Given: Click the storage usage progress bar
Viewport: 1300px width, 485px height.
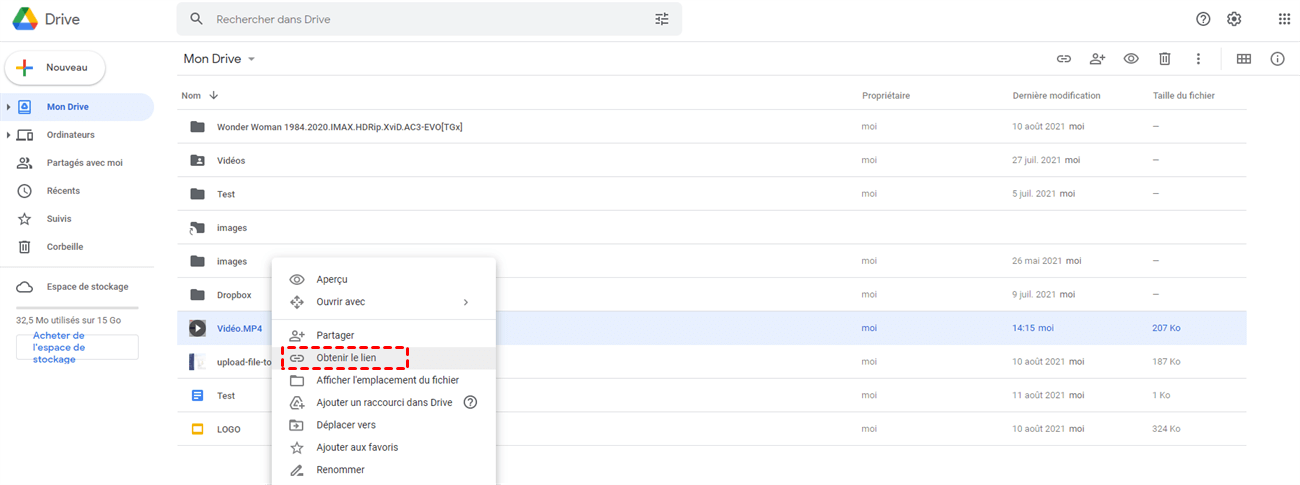Looking at the screenshot, I should (x=77, y=308).
